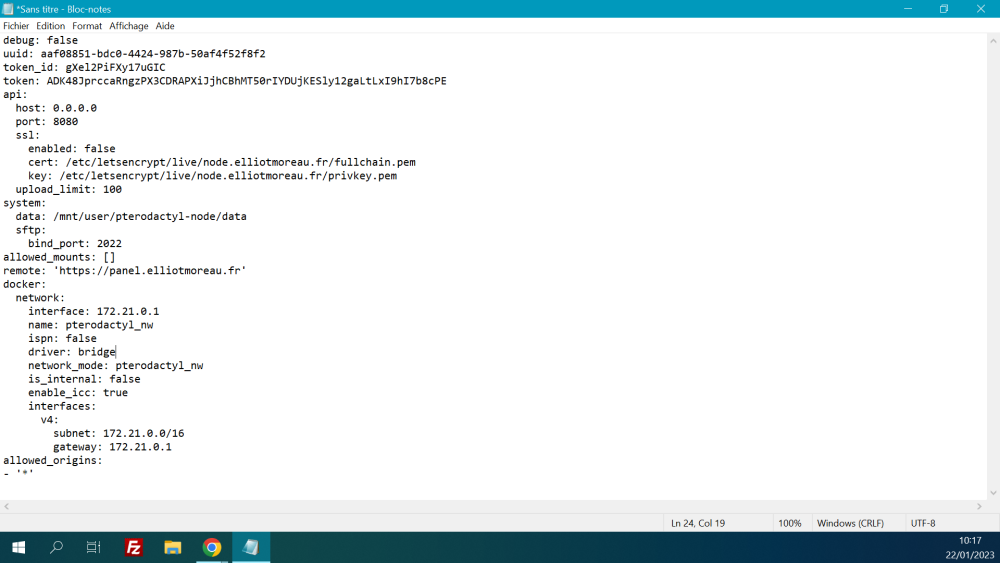Open the Aide menu
Screen dimensions: 1000x563
[x=165, y=26]
